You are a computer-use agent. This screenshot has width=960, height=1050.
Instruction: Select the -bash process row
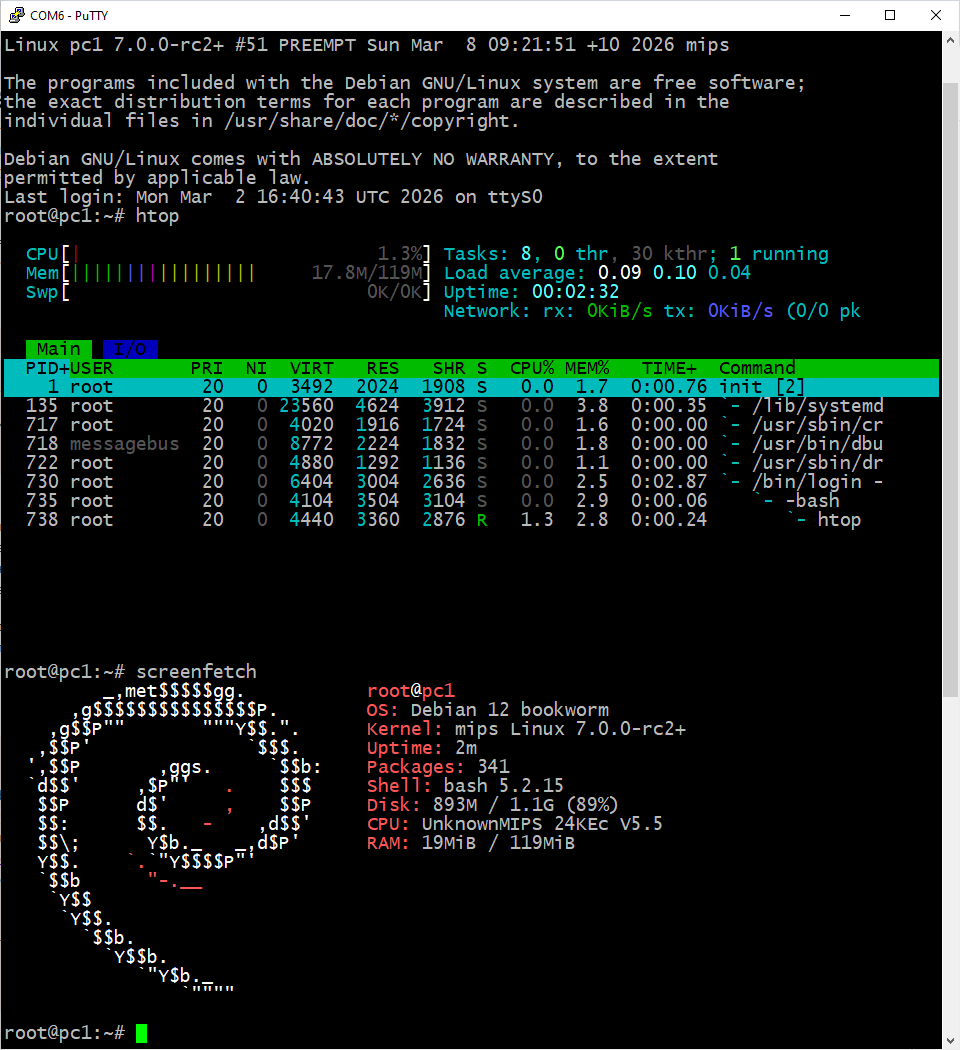click(x=471, y=501)
